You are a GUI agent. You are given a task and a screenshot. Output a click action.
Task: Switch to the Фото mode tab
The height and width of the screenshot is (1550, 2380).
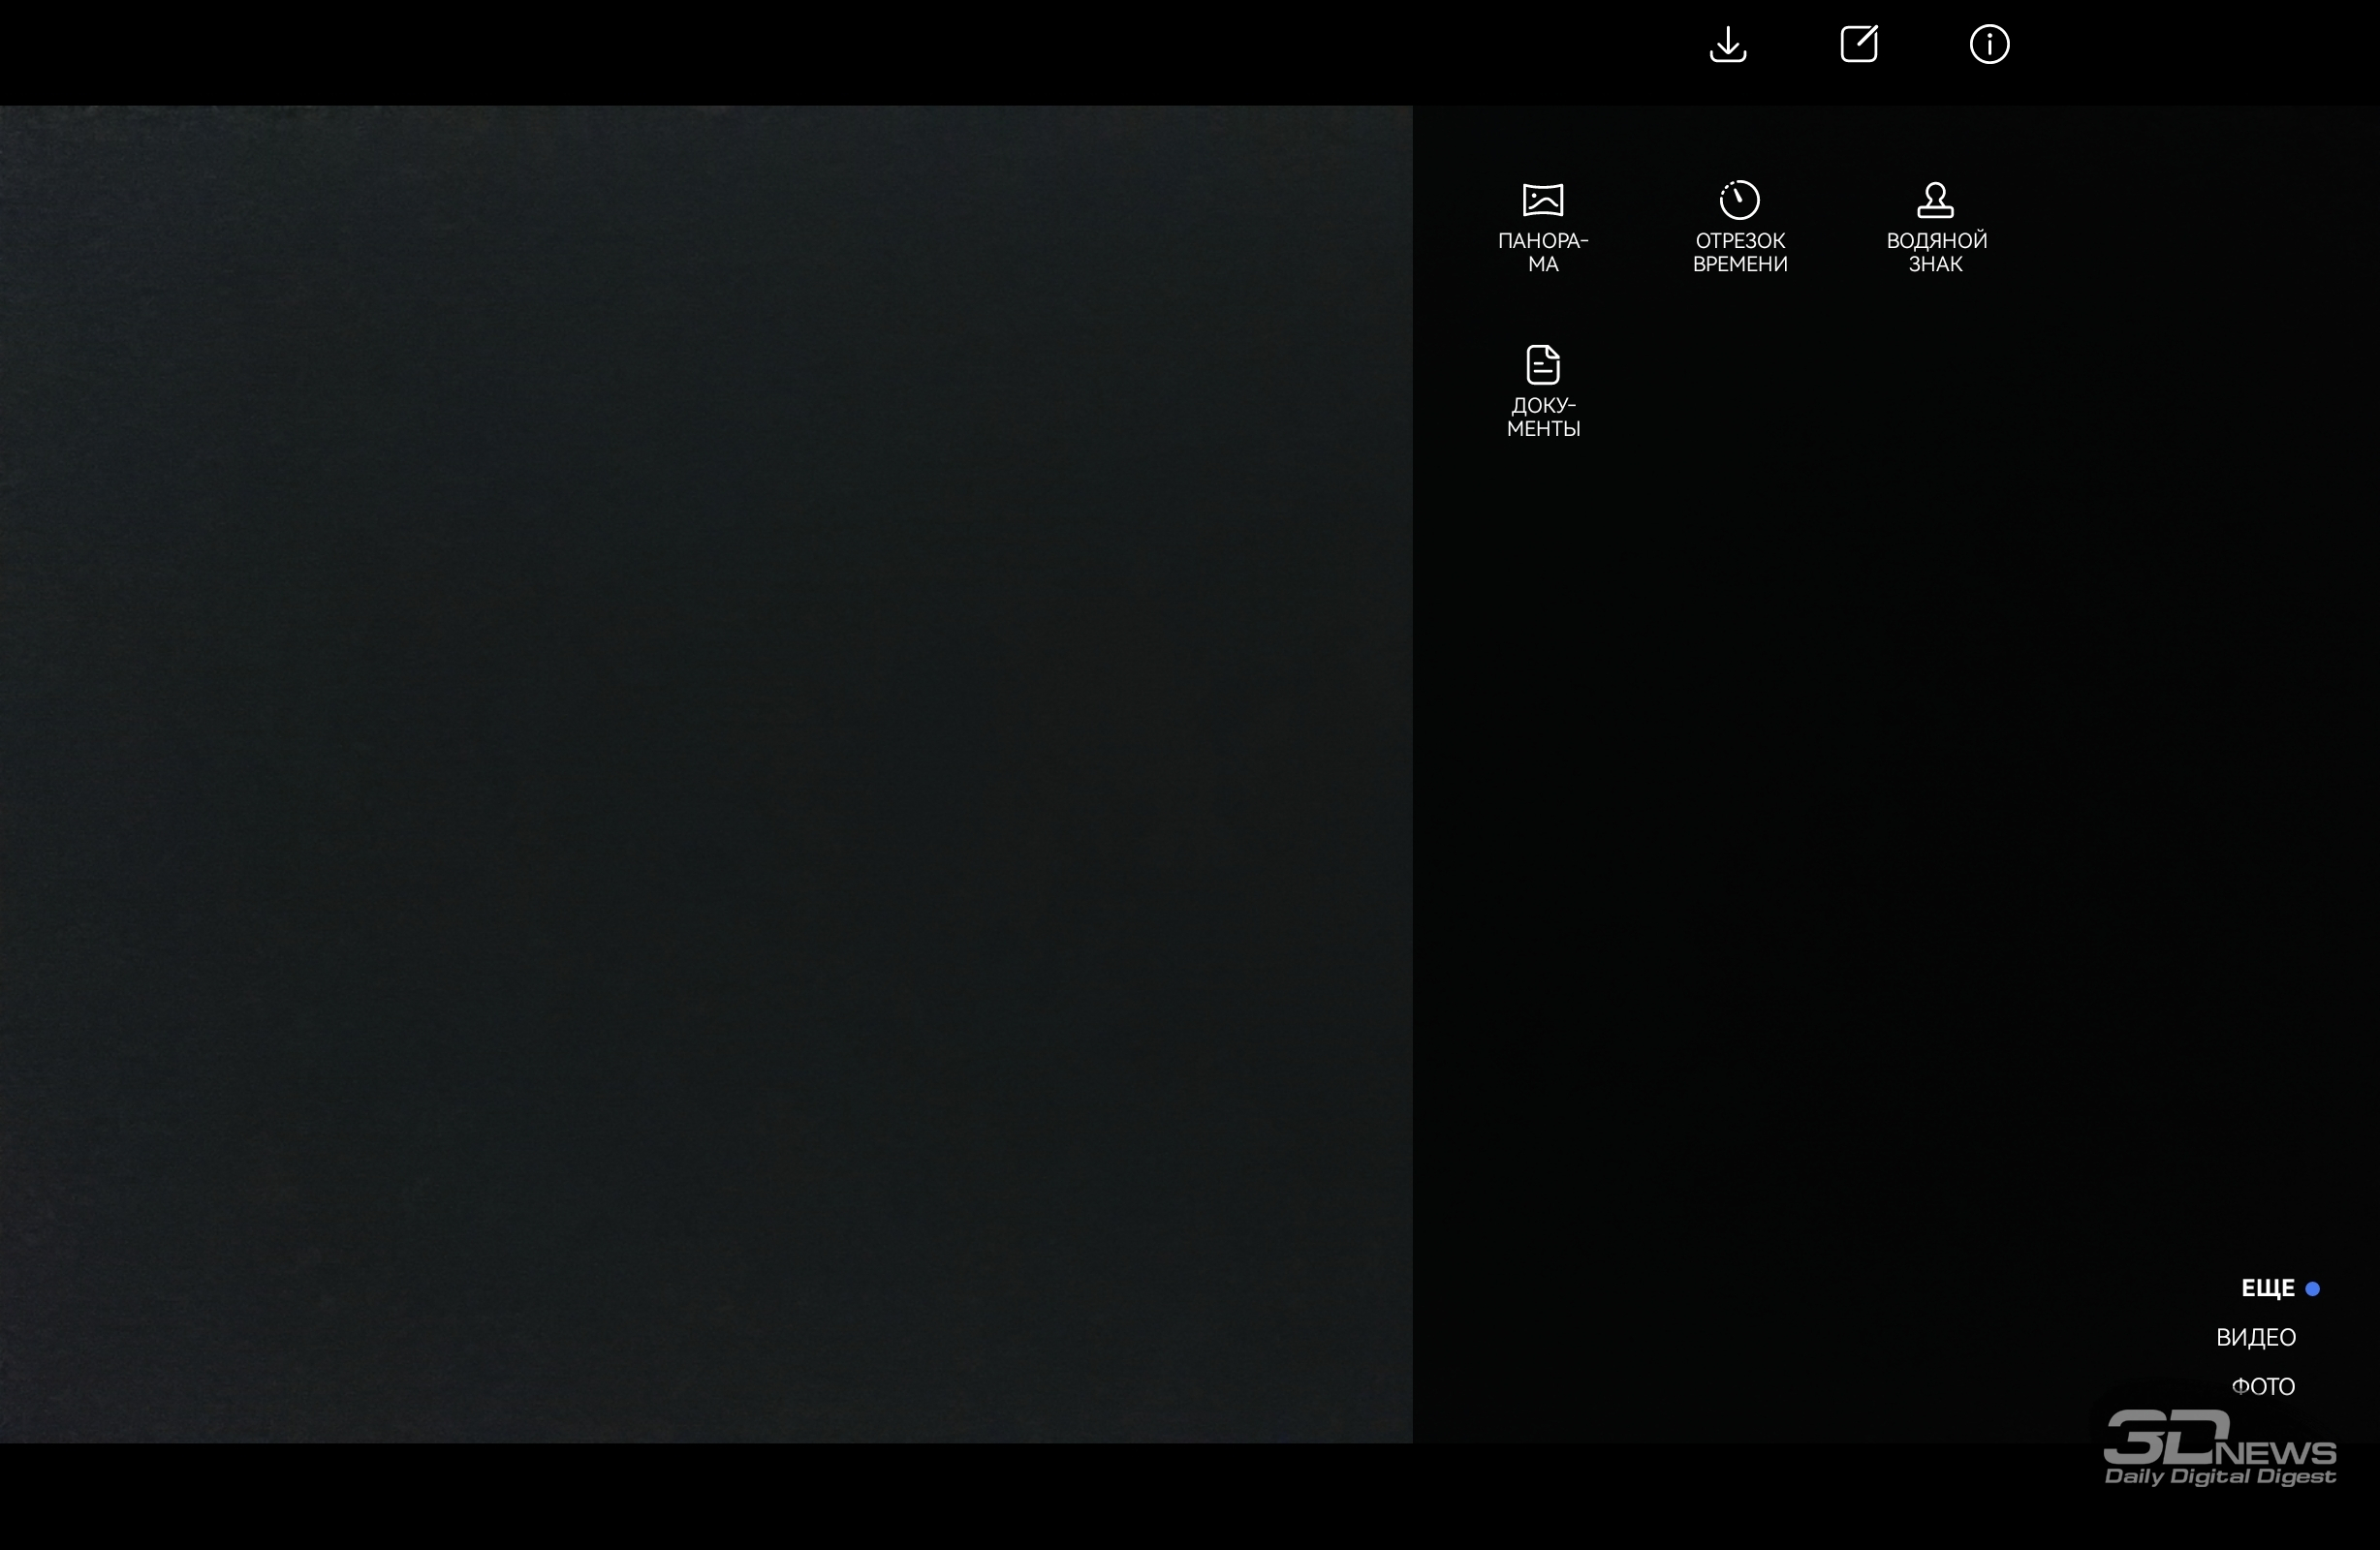pyautogui.click(x=2263, y=1386)
